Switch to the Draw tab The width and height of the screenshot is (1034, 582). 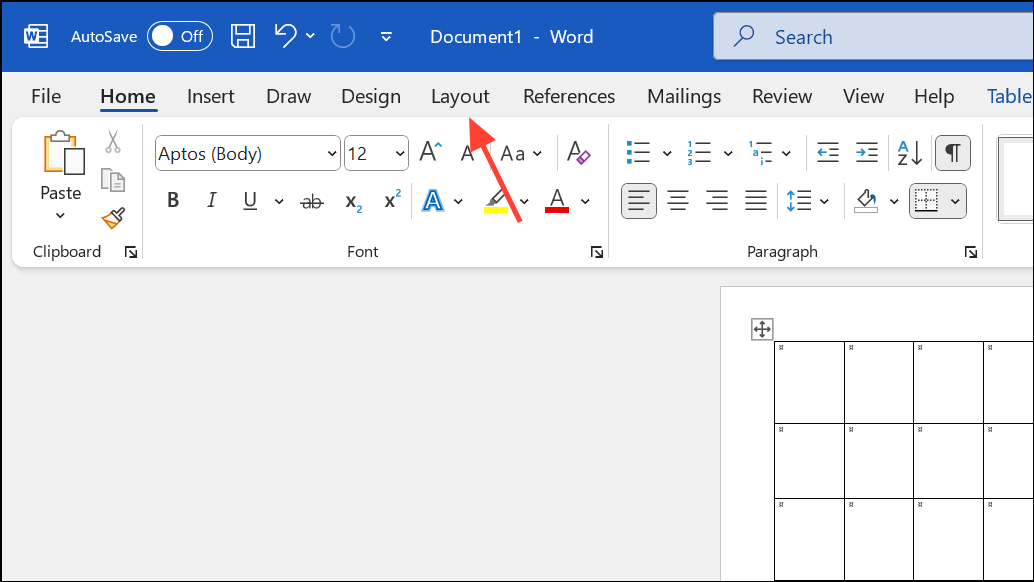pyautogui.click(x=288, y=96)
